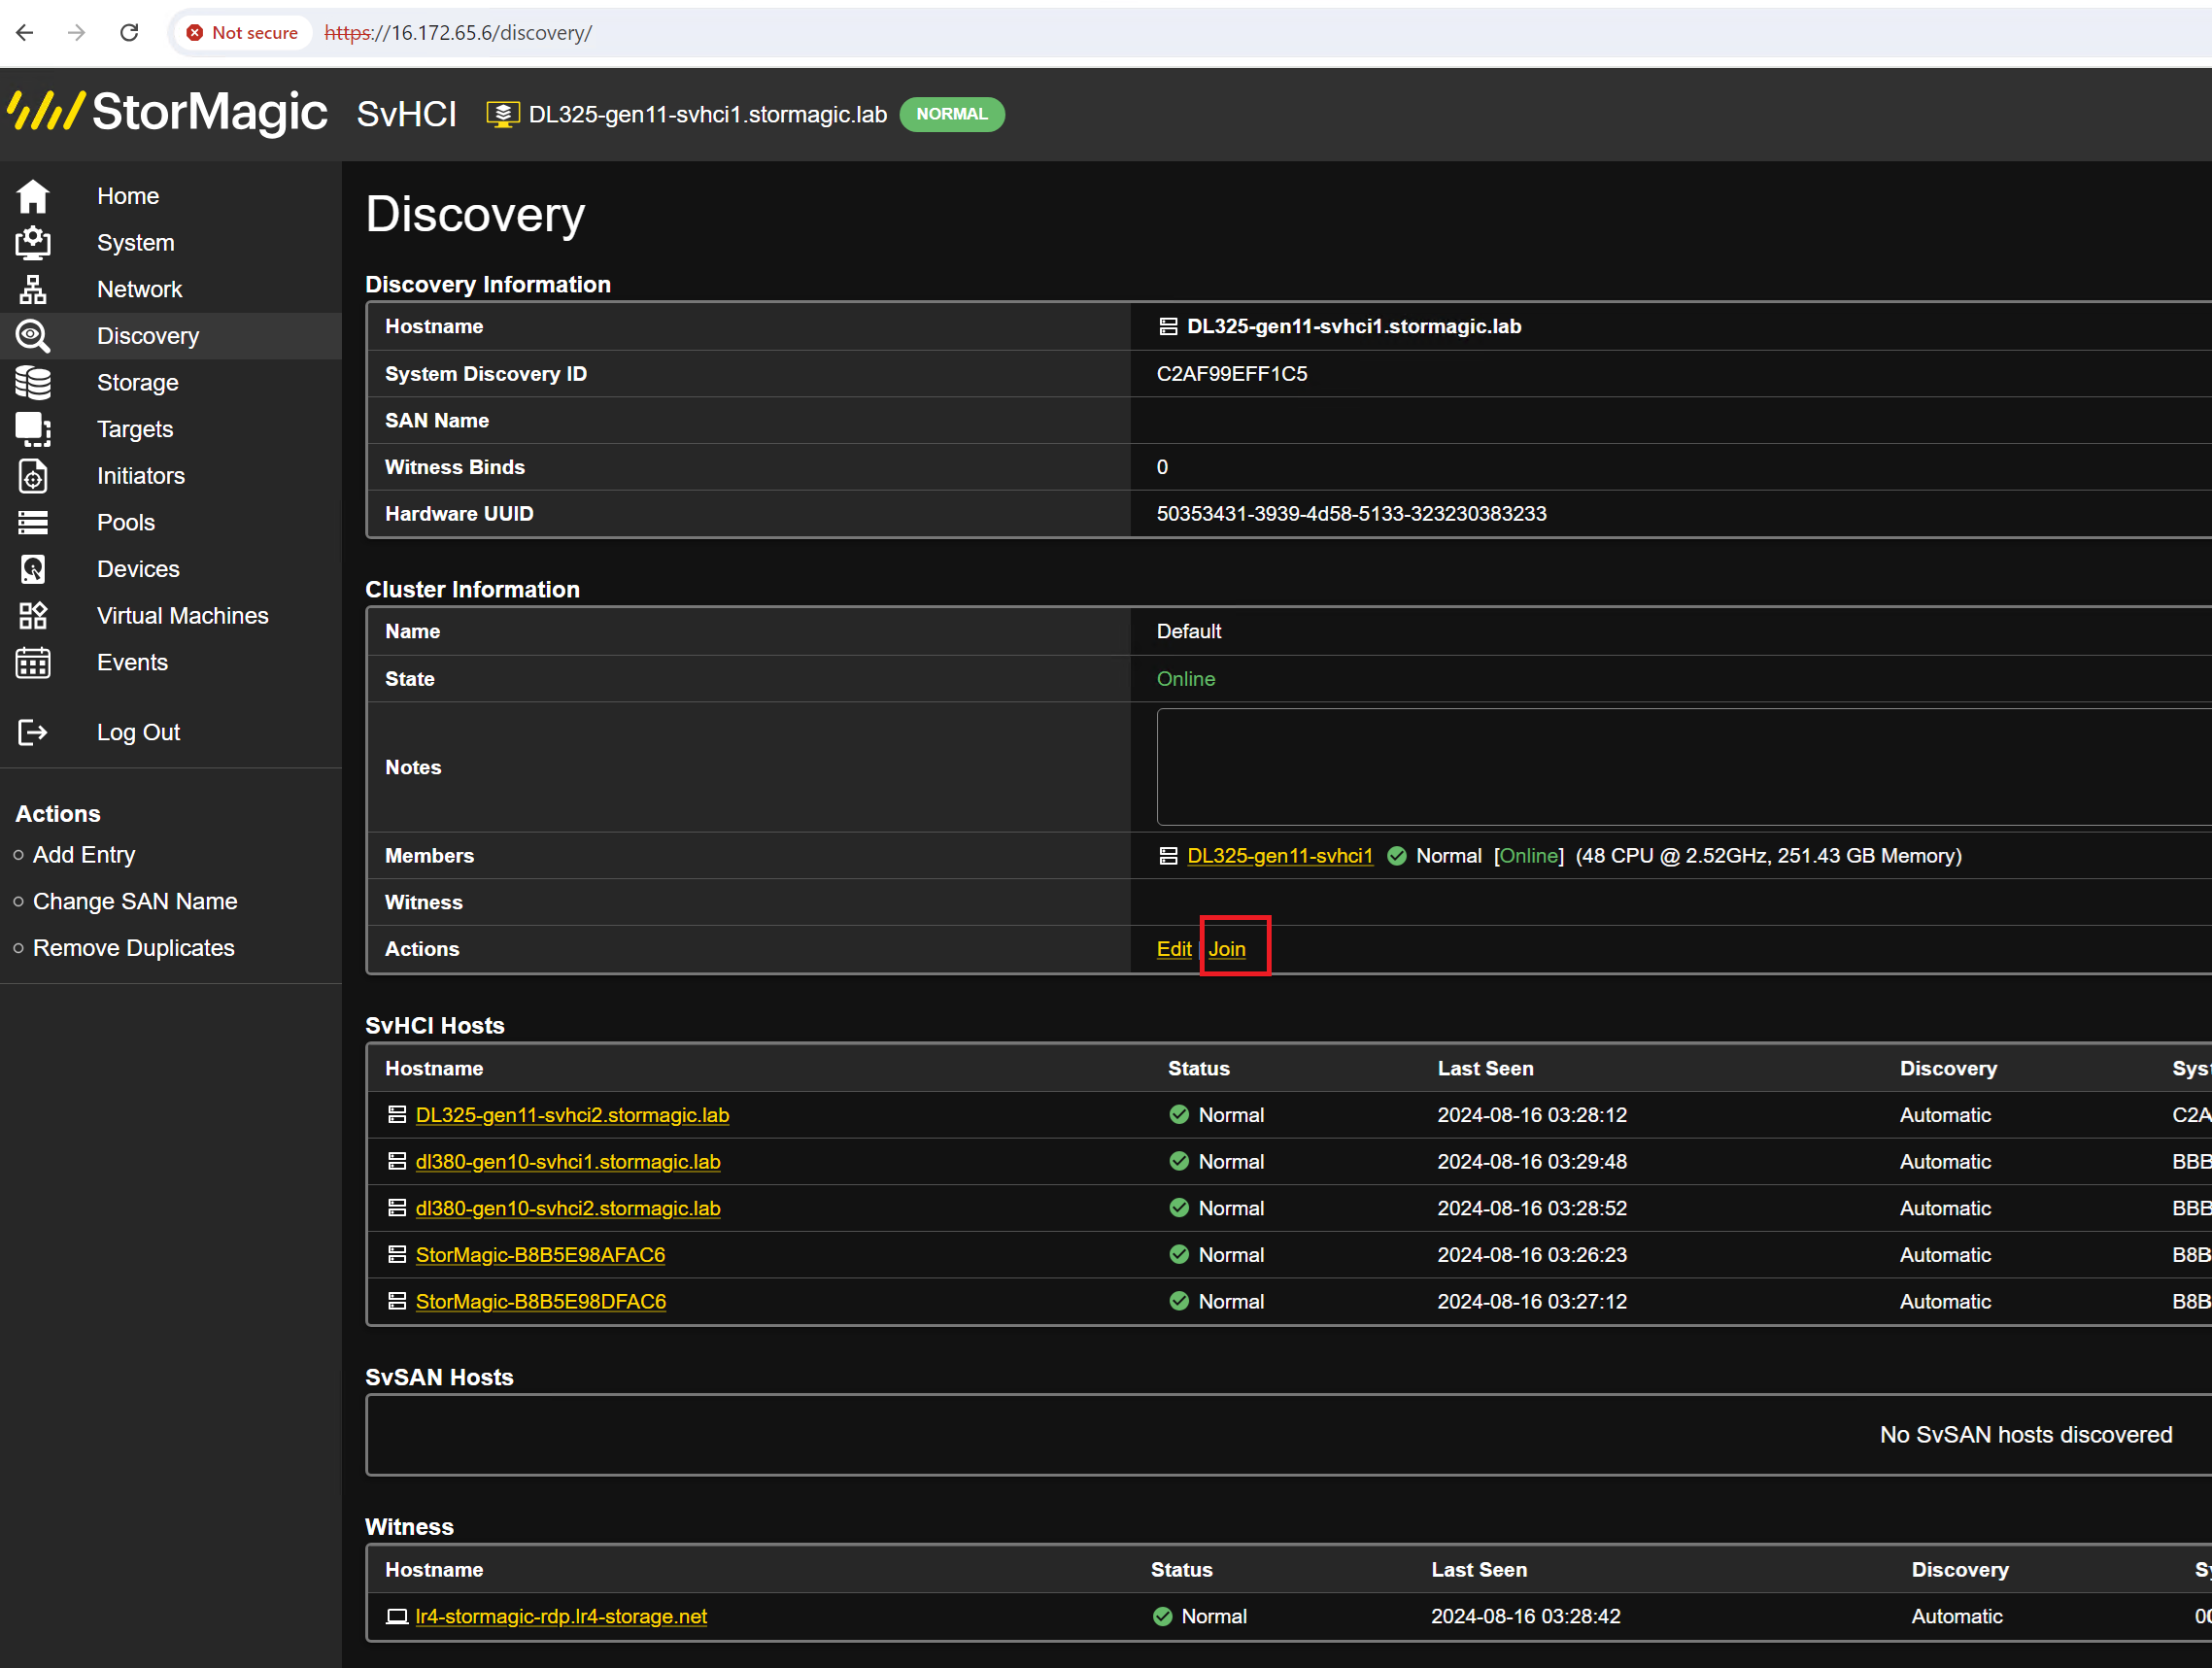Image resolution: width=2212 pixels, height=1668 pixels.
Task: Open the System menu item
Action: [x=135, y=243]
